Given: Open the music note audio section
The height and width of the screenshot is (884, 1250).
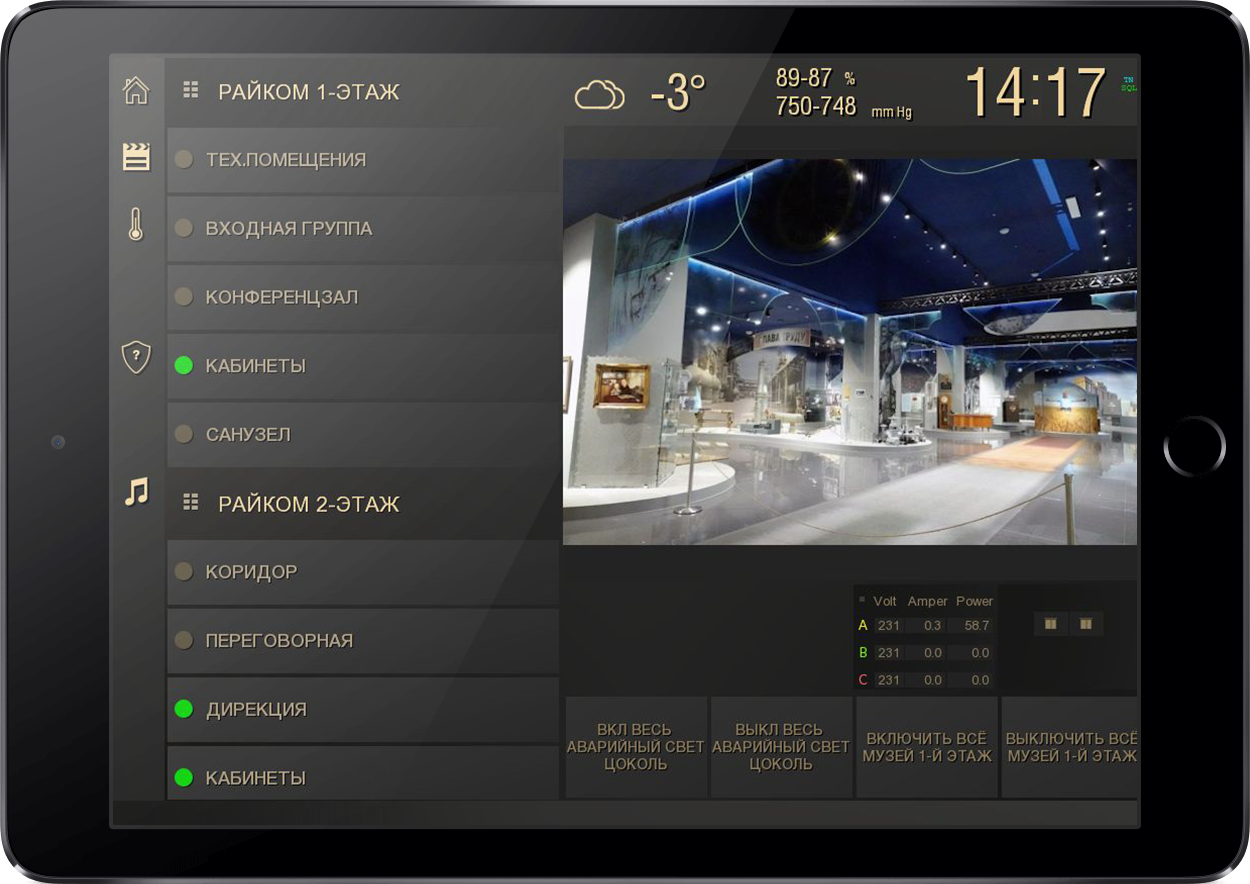Looking at the screenshot, I should [136, 491].
